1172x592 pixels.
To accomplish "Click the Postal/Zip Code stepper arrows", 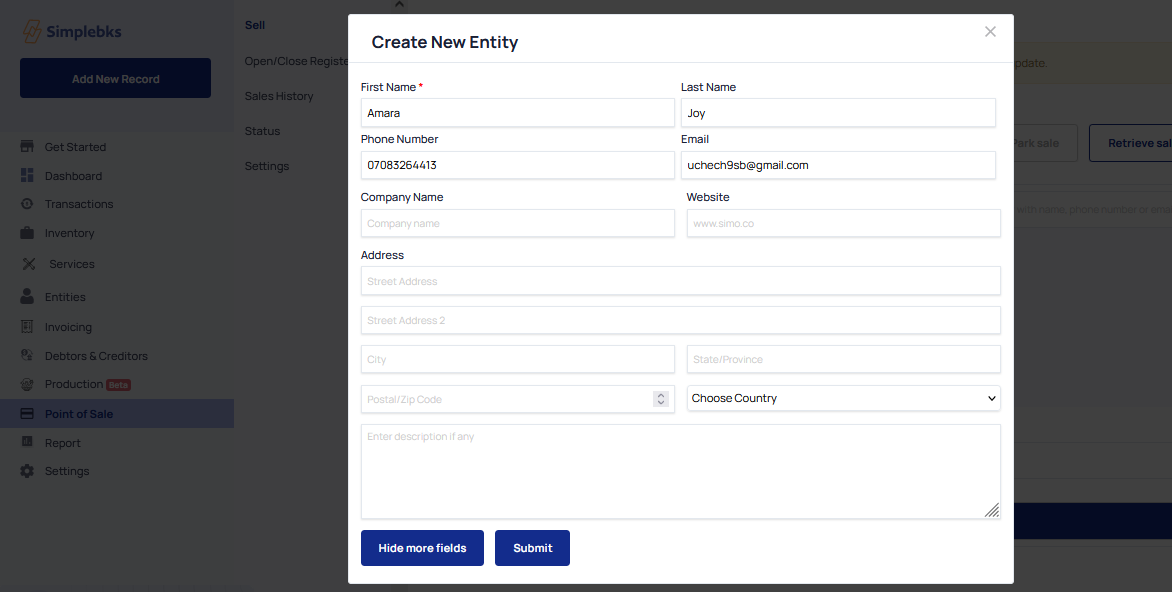I will click(x=660, y=399).
